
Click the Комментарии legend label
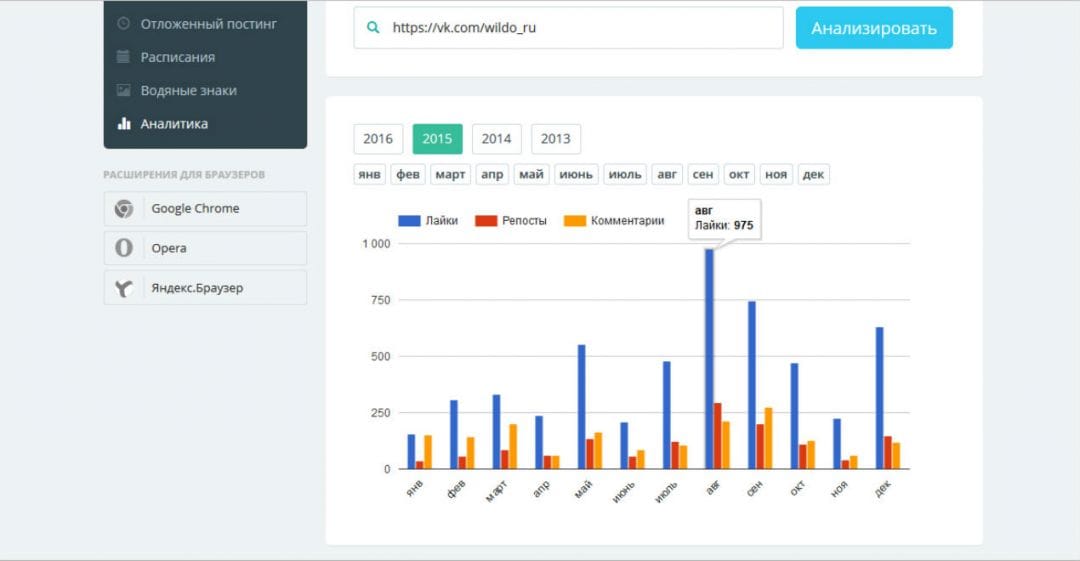[x=627, y=221]
